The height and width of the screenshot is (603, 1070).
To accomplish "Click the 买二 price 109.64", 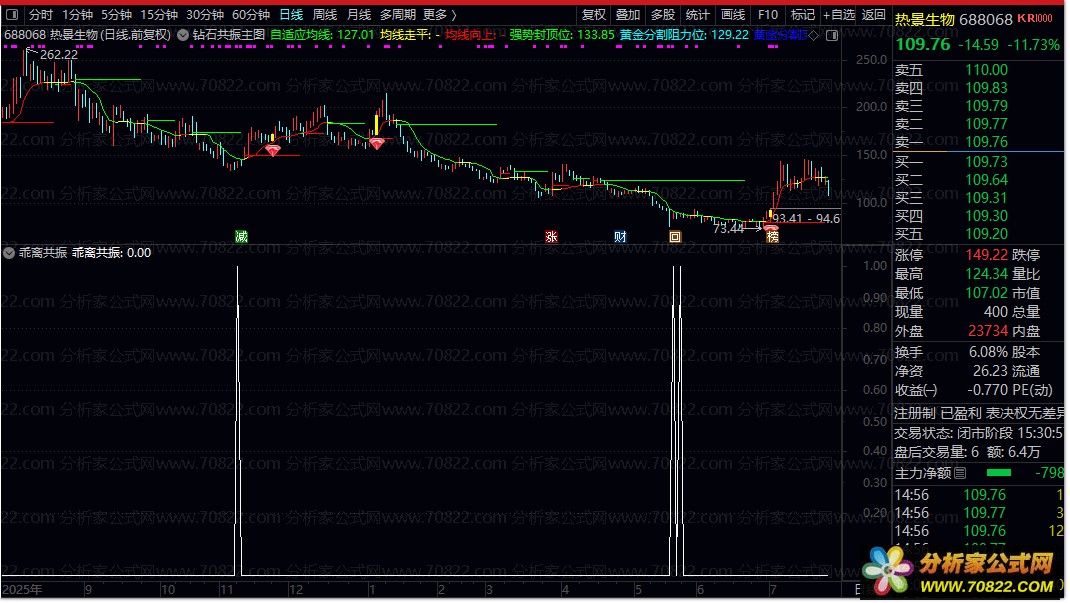I will click(986, 179).
